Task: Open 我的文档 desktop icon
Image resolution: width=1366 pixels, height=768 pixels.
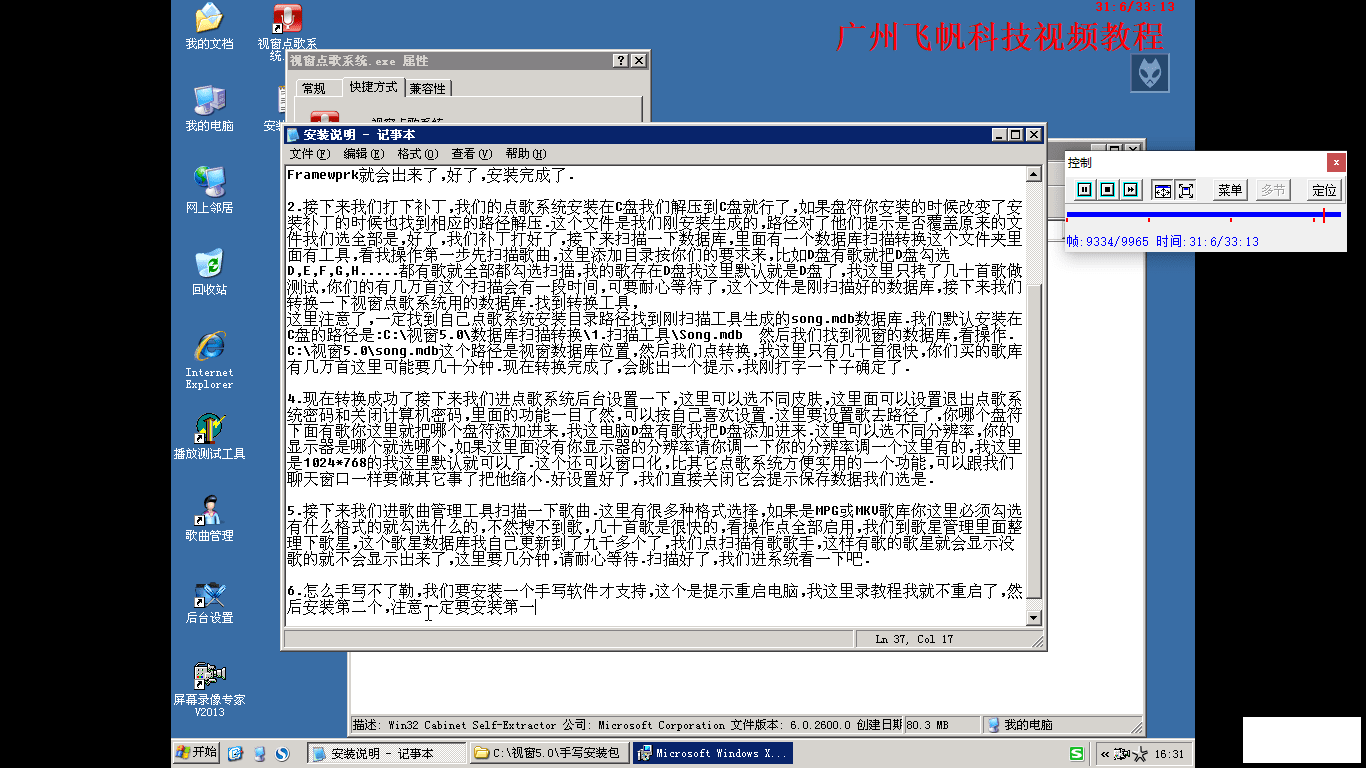Action: [209, 27]
